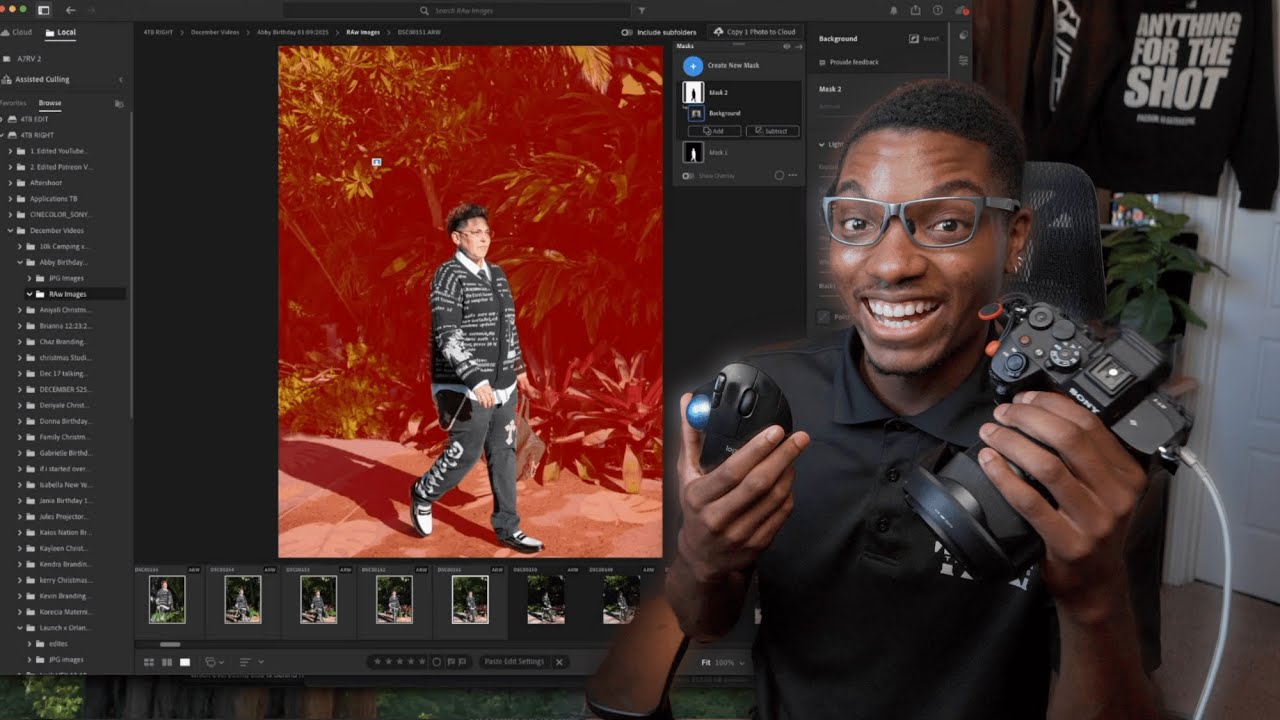Screen dimensions: 1280x720
Task: Click the share/export icon in top bar
Action: pos(916,10)
